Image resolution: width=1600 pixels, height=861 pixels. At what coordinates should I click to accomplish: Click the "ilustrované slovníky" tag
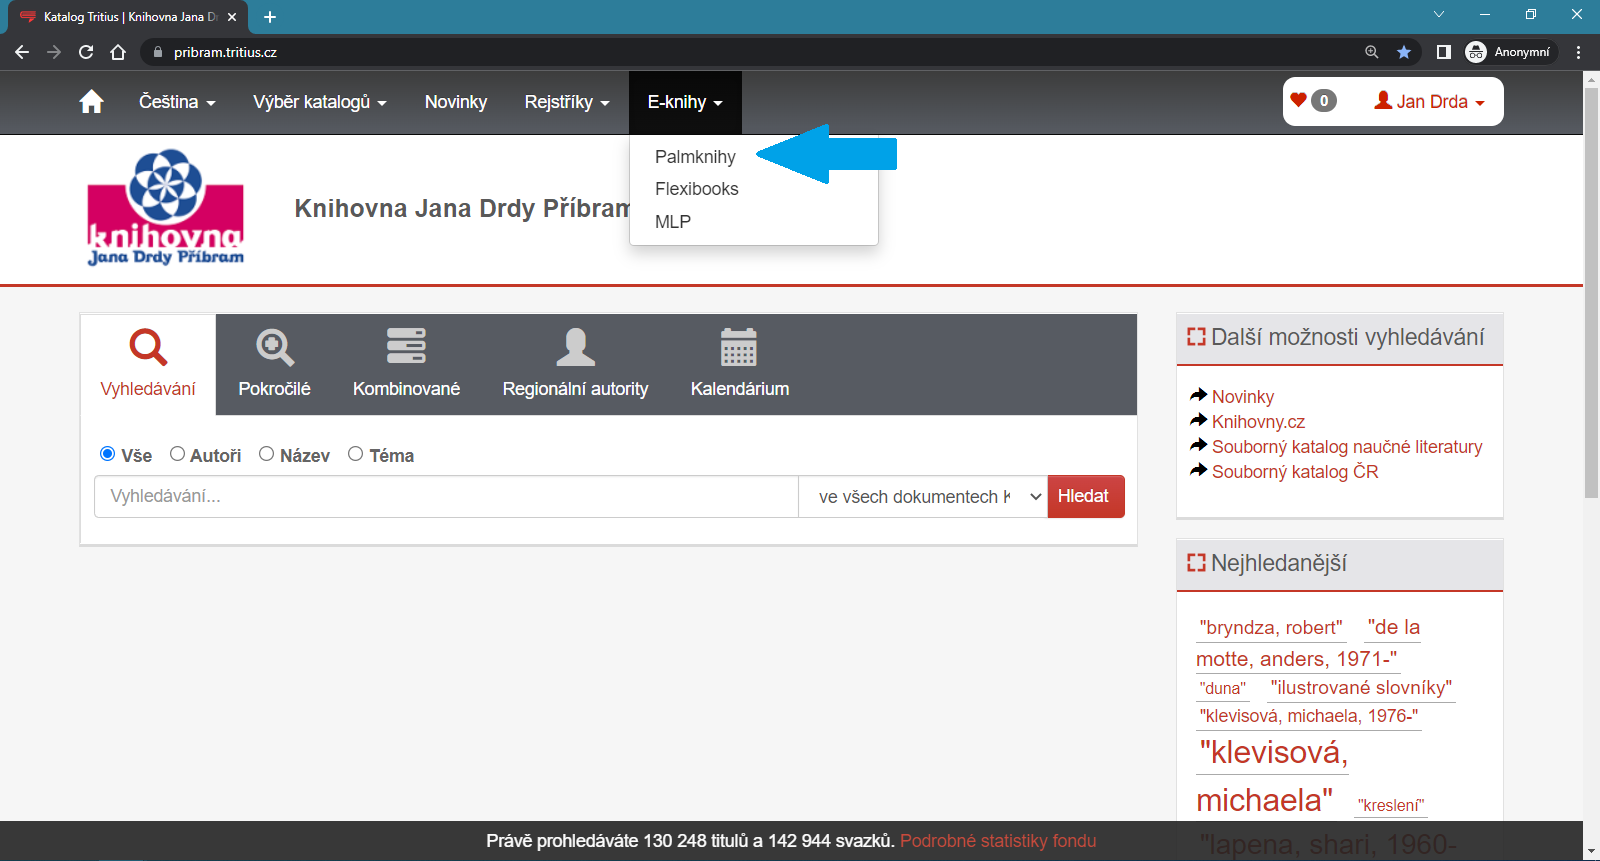(x=1361, y=688)
